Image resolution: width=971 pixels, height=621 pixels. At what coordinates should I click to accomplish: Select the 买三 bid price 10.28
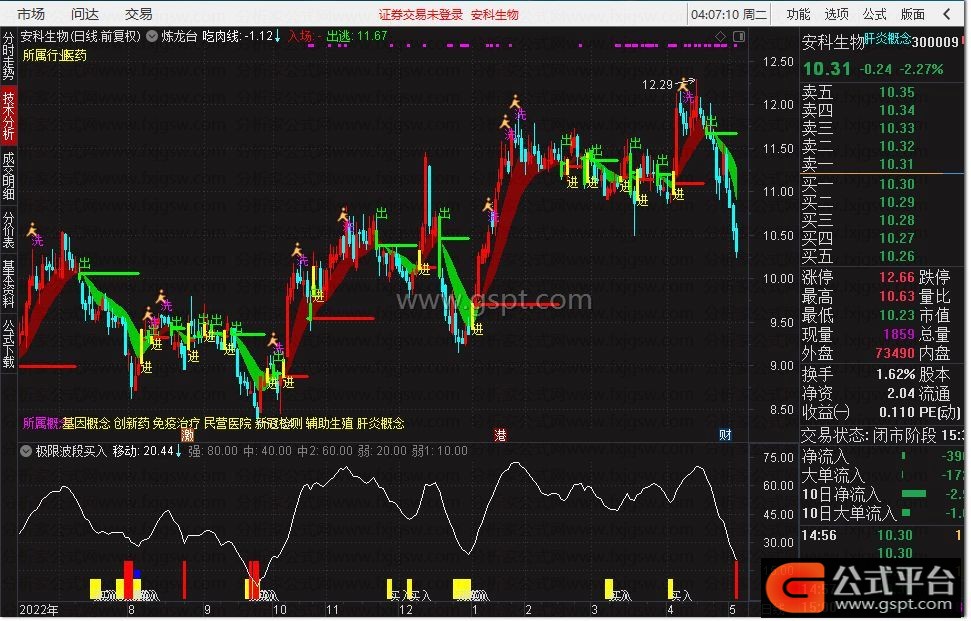(897, 220)
